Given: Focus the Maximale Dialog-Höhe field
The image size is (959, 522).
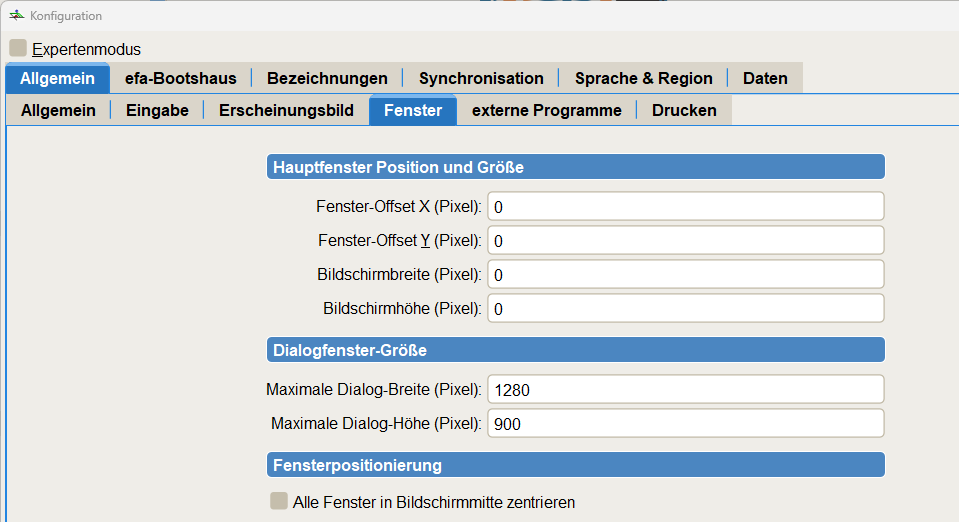Looking at the screenshot, I should pos(685,423).
